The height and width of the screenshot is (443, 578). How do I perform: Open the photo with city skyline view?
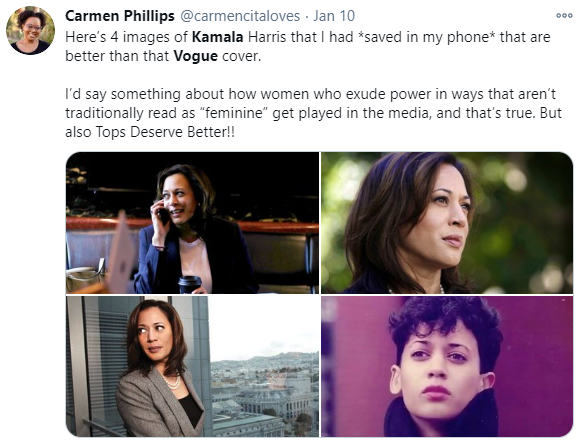pos(192,366)
